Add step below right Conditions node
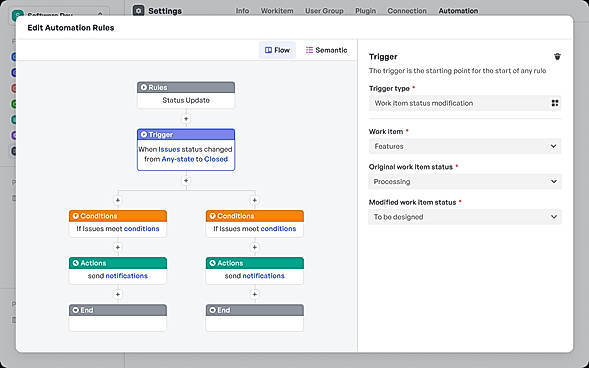 (x=254, y=247)
